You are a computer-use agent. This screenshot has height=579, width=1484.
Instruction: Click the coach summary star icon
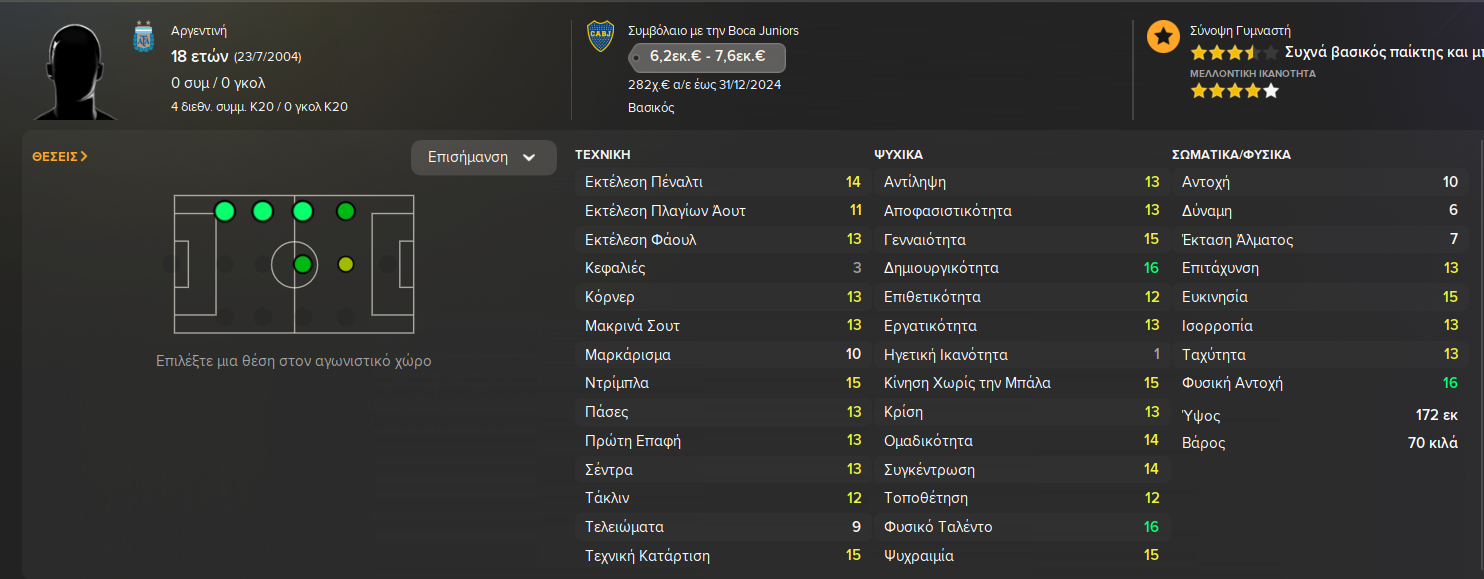tap(1162, 37)
